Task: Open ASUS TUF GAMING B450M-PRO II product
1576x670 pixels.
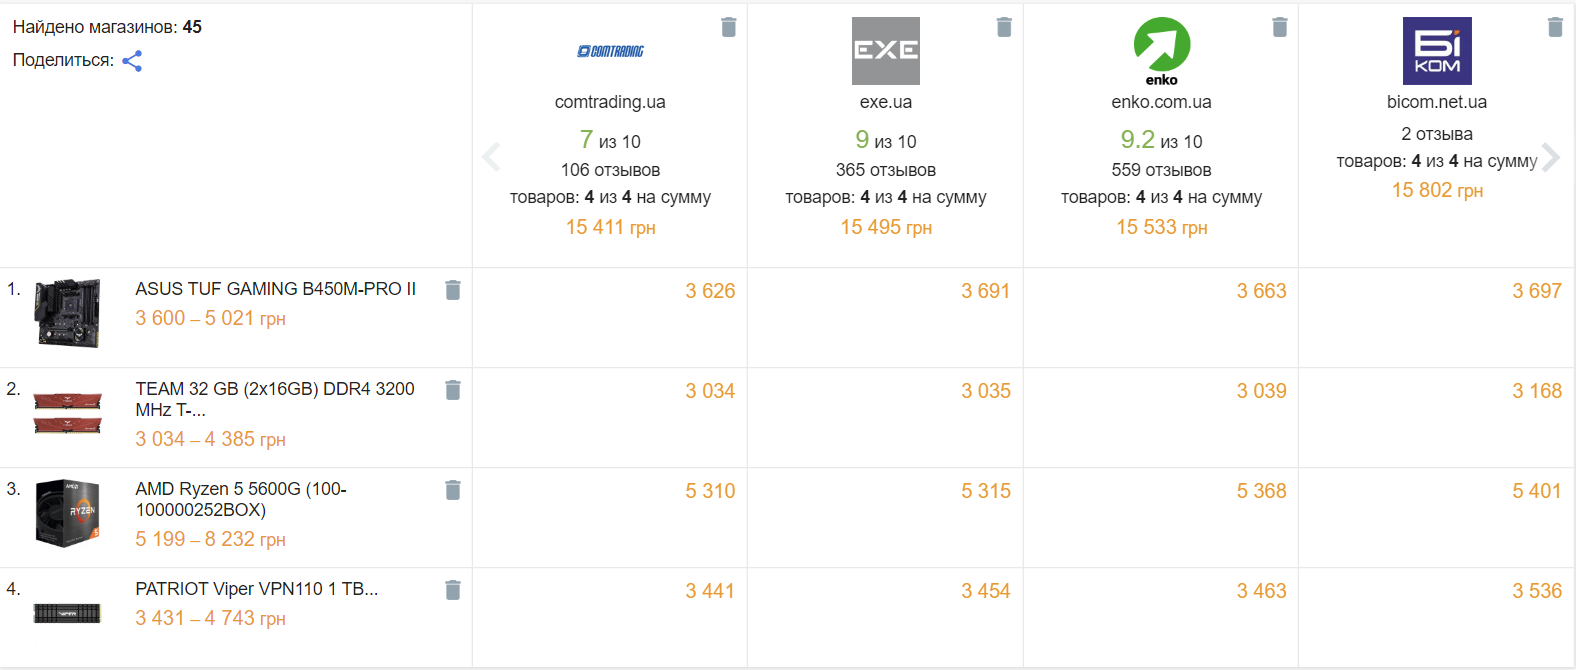Action: point(276,289)
